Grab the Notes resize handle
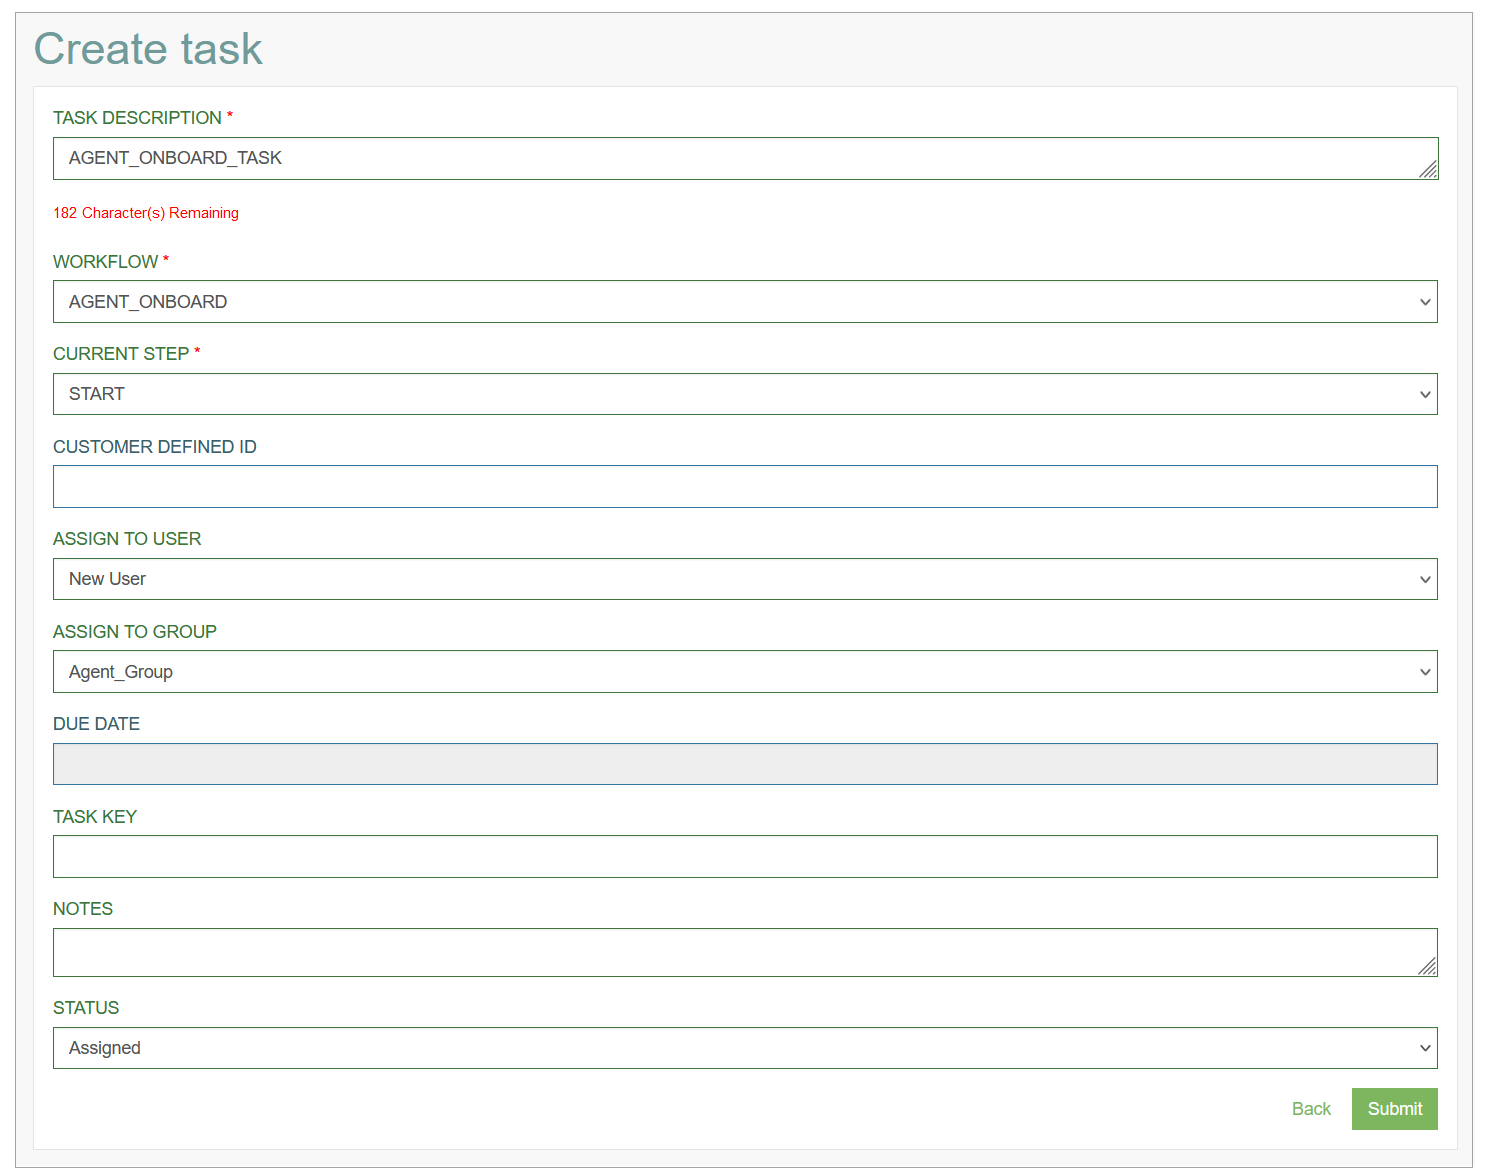Screen dimensions: 1490x1176 (1428, 966)
